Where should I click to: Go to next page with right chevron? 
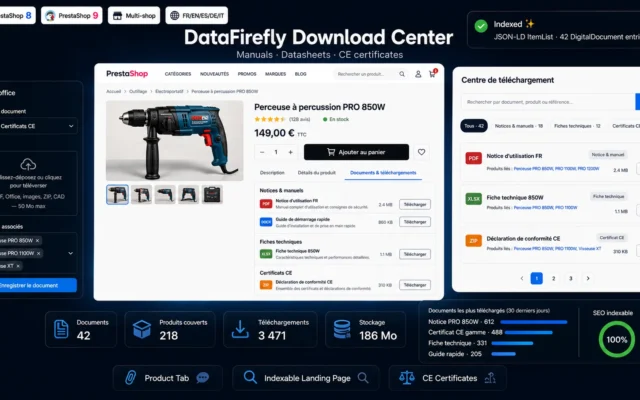coord(588,278)
